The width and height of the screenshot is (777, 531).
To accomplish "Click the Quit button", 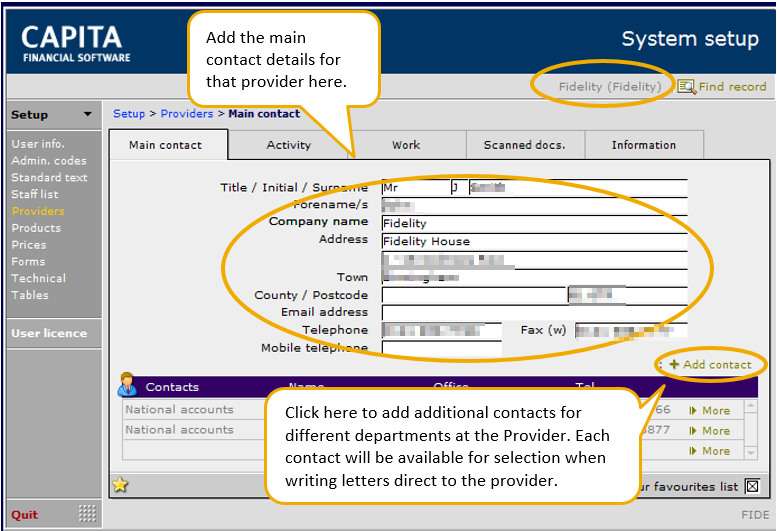I will pyautogui.click(x=24, y=515).
